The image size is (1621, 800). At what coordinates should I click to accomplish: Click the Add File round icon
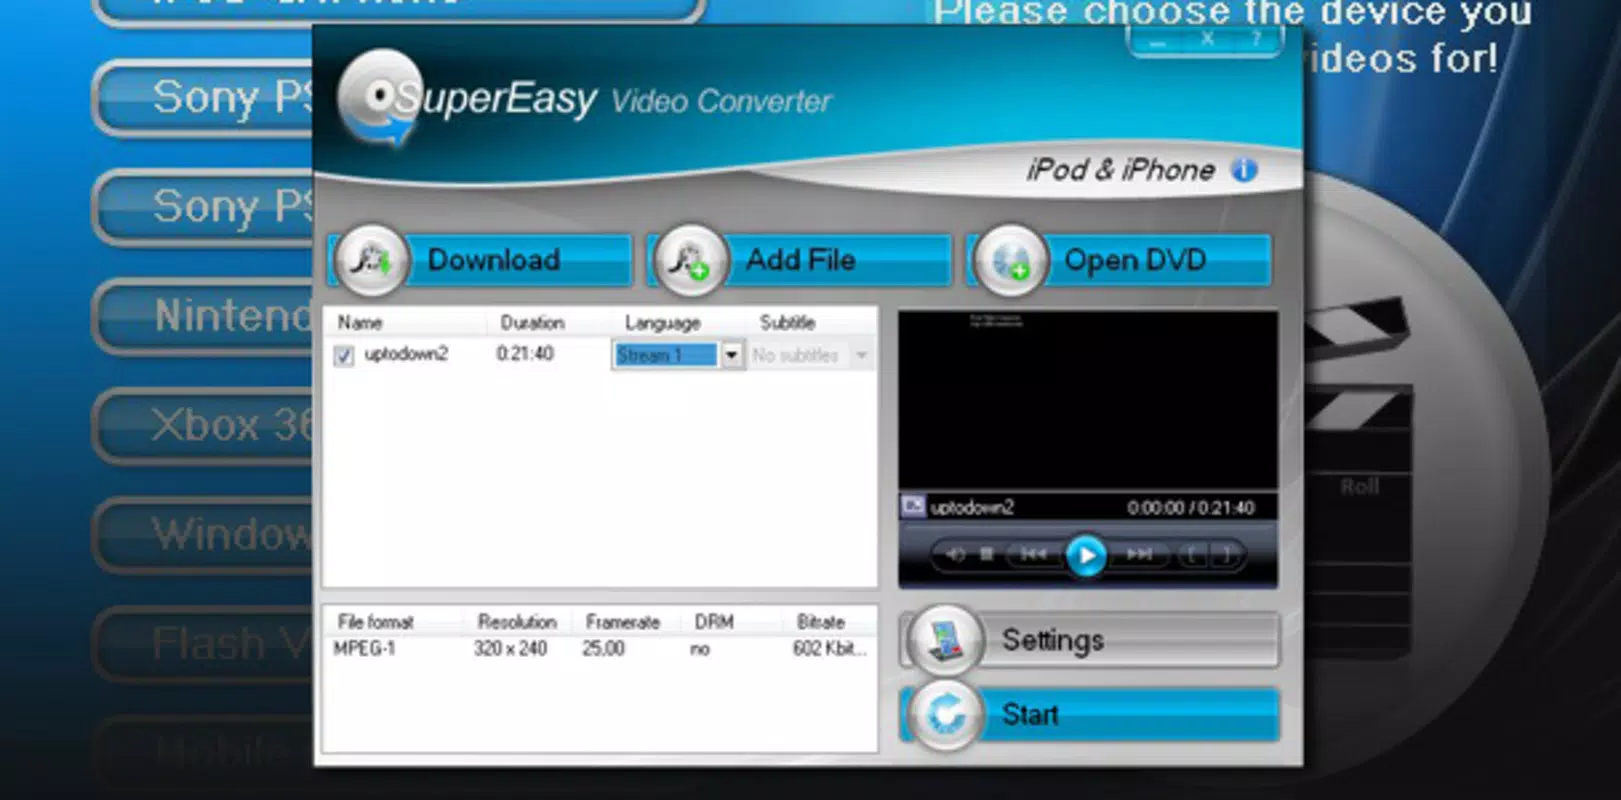tap(690, 260)
